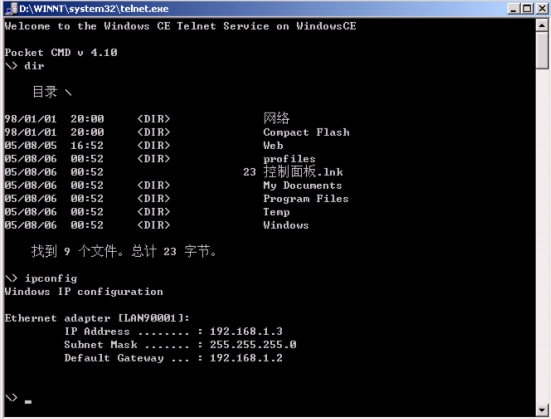Viewport: 551px width, 419px height.
Task: Click the Pocket CMD v 4.10 line
Action: click(x=61, y=52)
